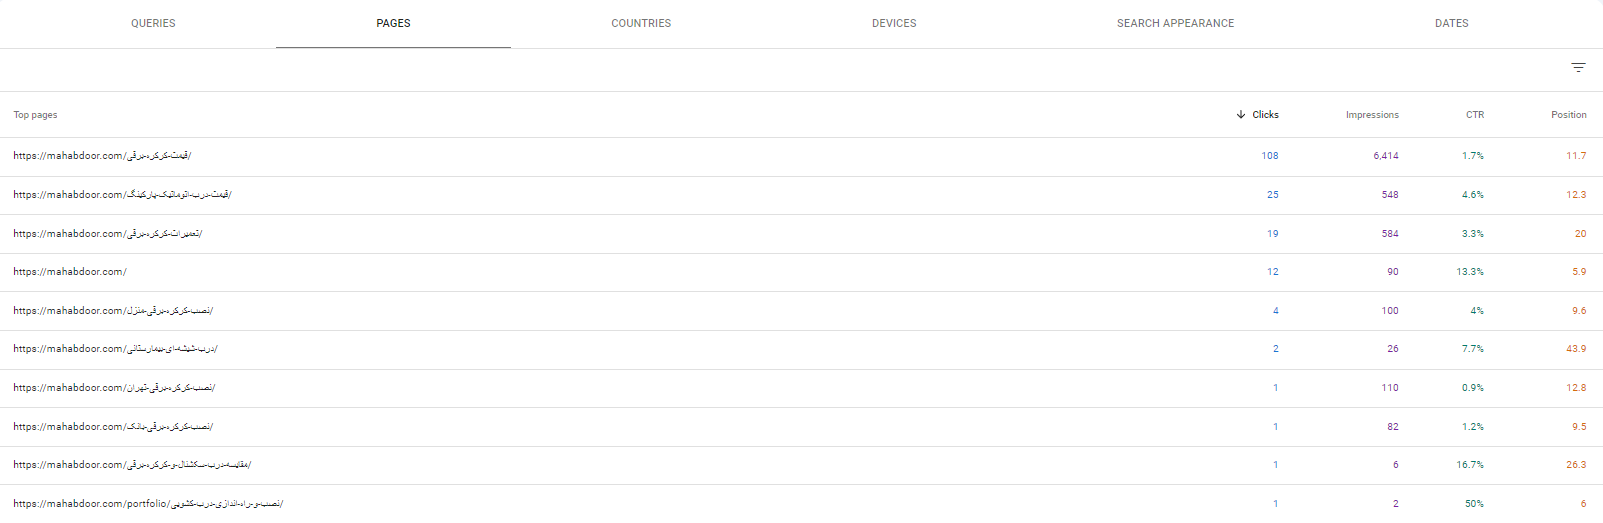Go to the Dates tab

click(x=1452, y=23)
